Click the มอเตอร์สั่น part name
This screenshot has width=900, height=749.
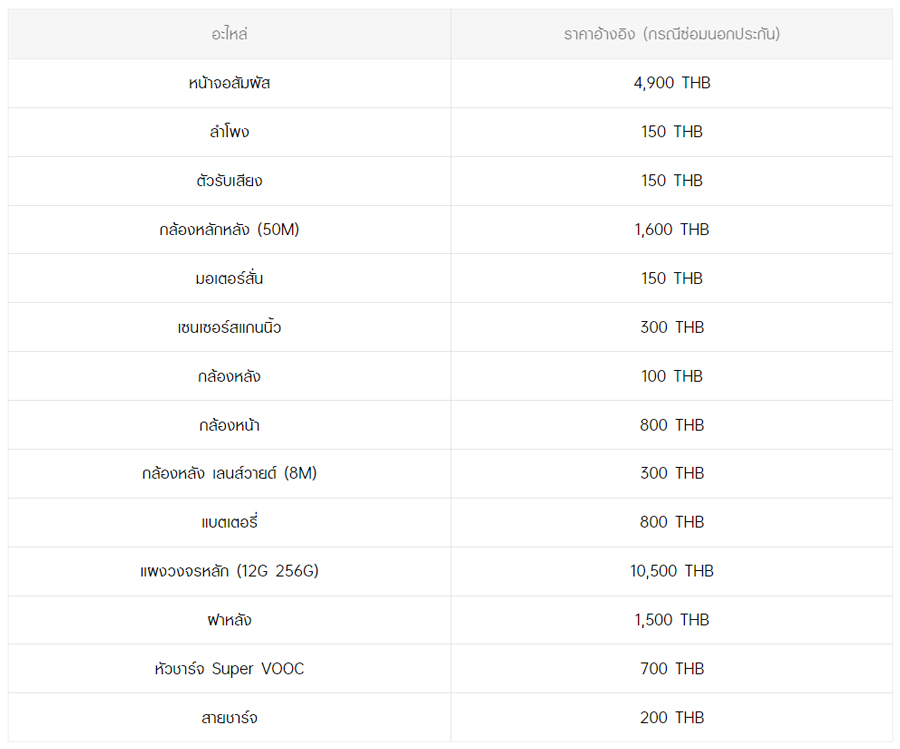(x=229, y=278)
